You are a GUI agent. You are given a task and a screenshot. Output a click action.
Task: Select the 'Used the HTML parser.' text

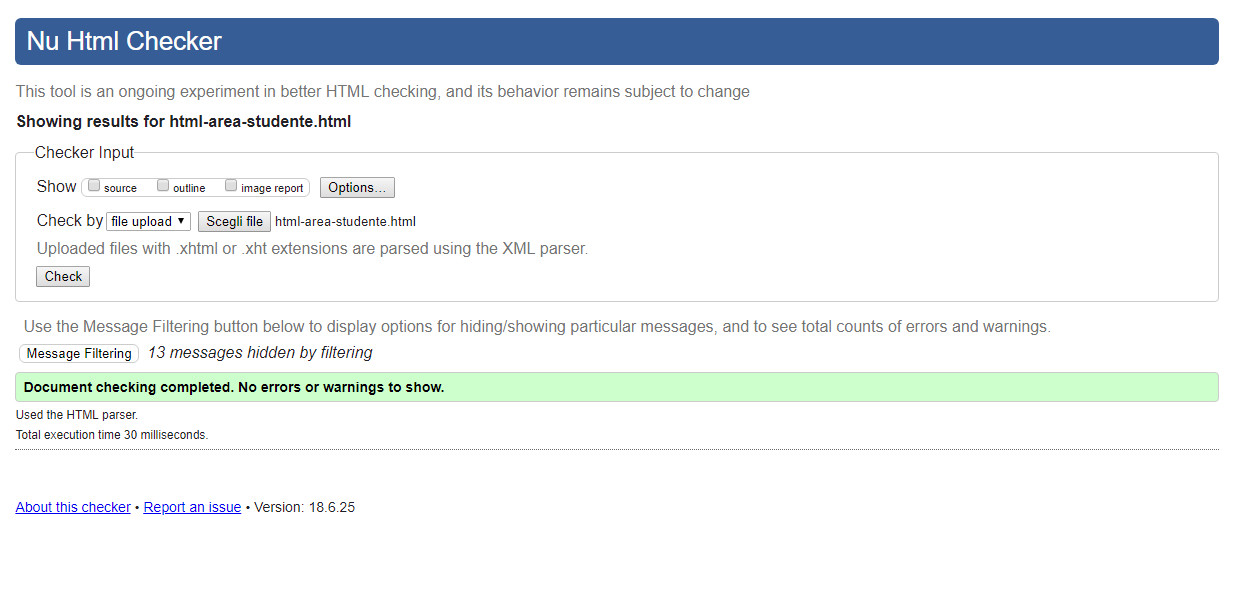tap(77, 414)
